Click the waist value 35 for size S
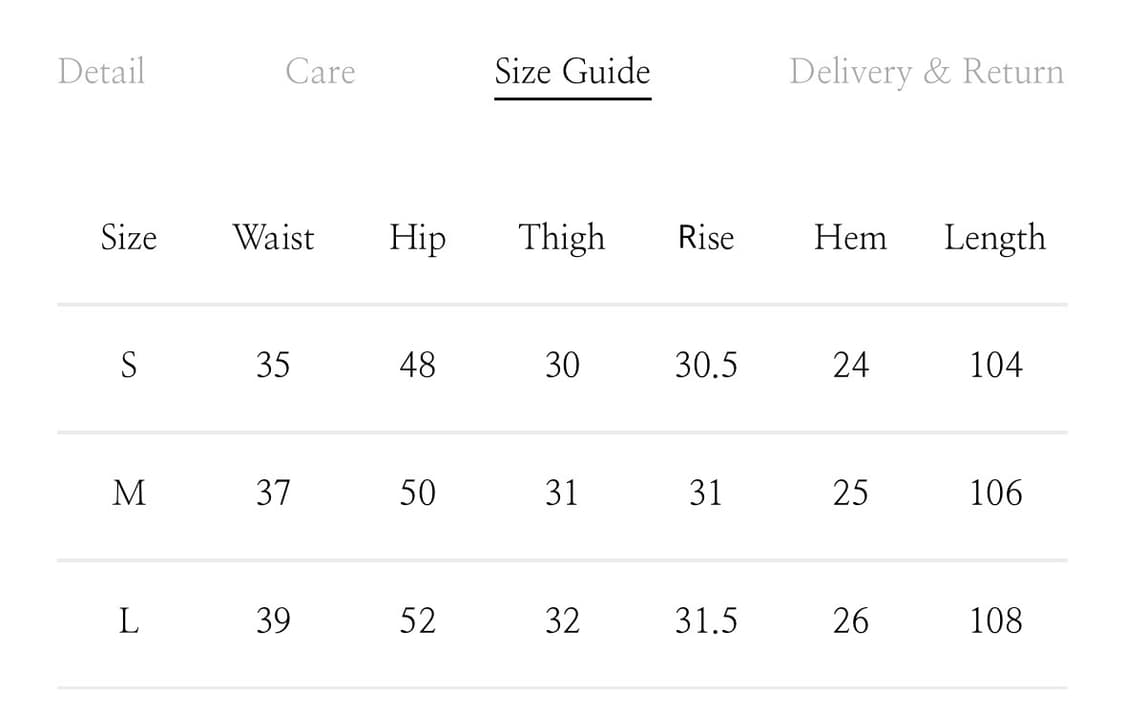 click(x=273, y=365)
